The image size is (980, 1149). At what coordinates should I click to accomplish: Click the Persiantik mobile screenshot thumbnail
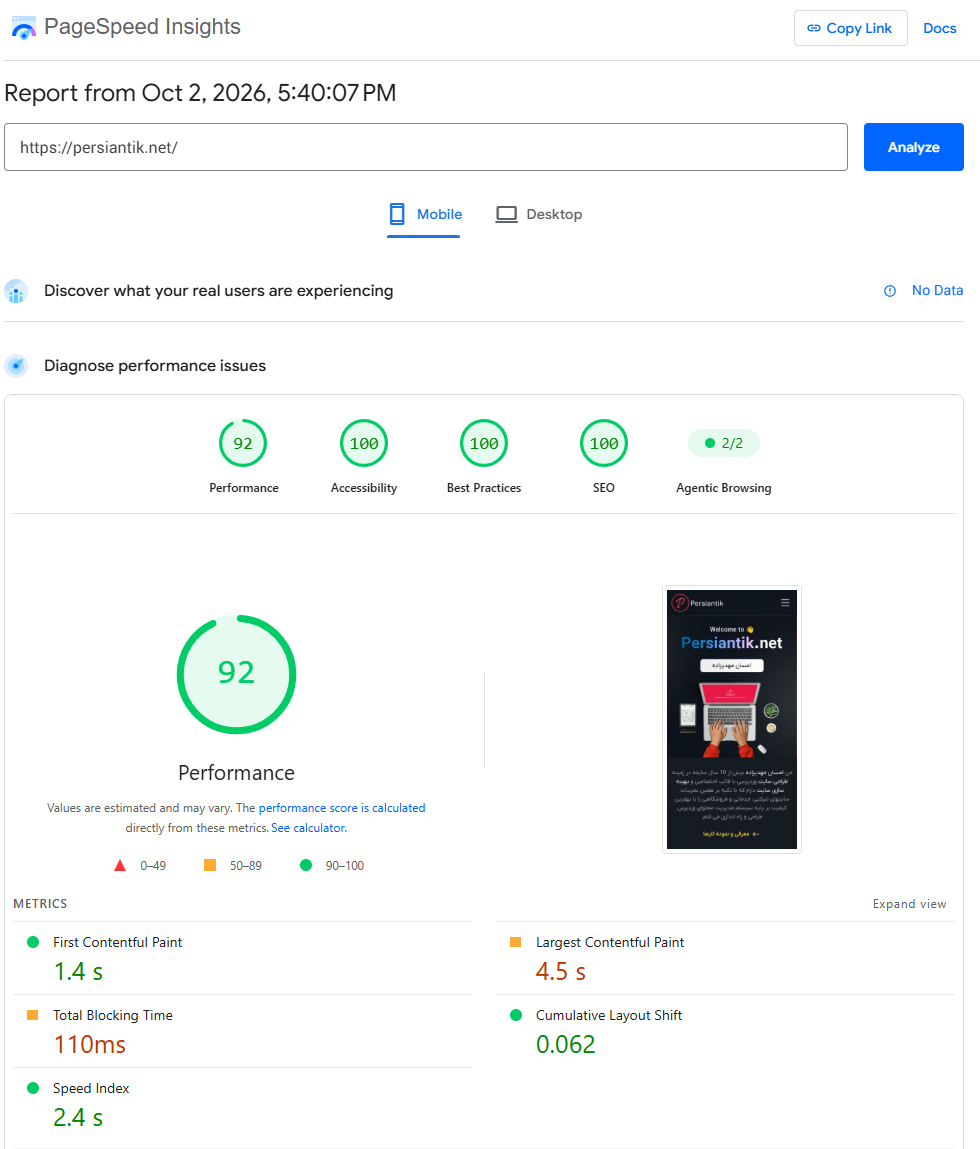732,720
